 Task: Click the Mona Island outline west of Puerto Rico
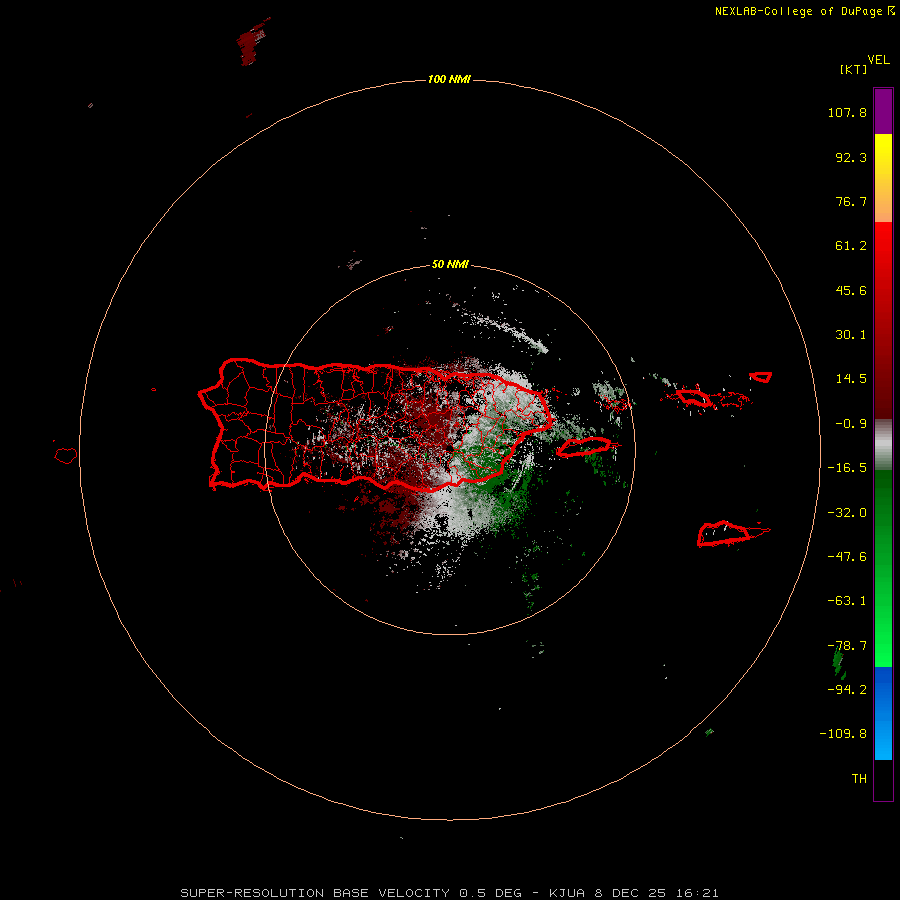pos(66,456)
